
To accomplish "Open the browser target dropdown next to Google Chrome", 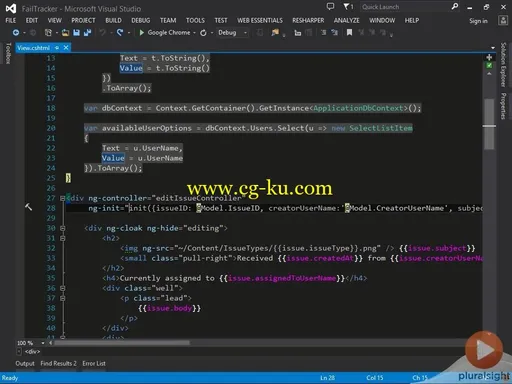I will [x=194, y=33].
